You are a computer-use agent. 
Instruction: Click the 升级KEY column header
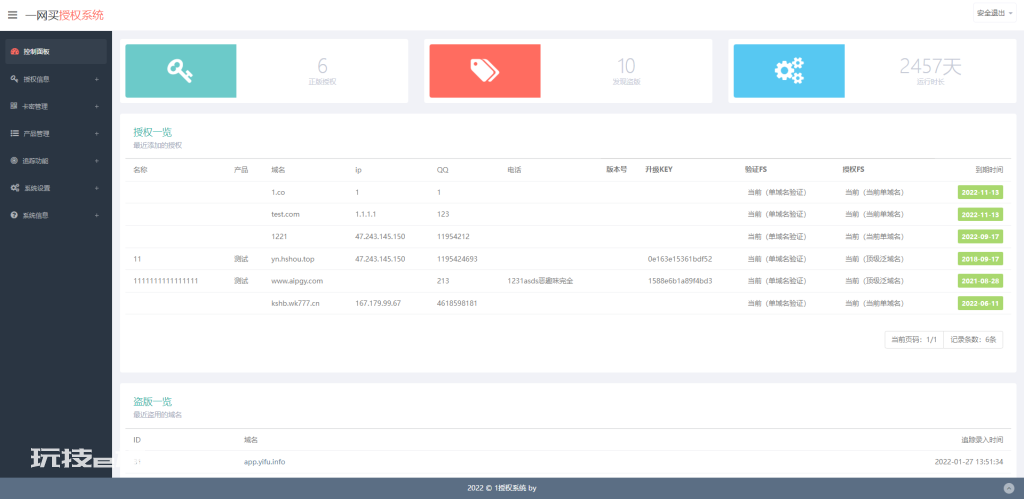tap(658, 169)
